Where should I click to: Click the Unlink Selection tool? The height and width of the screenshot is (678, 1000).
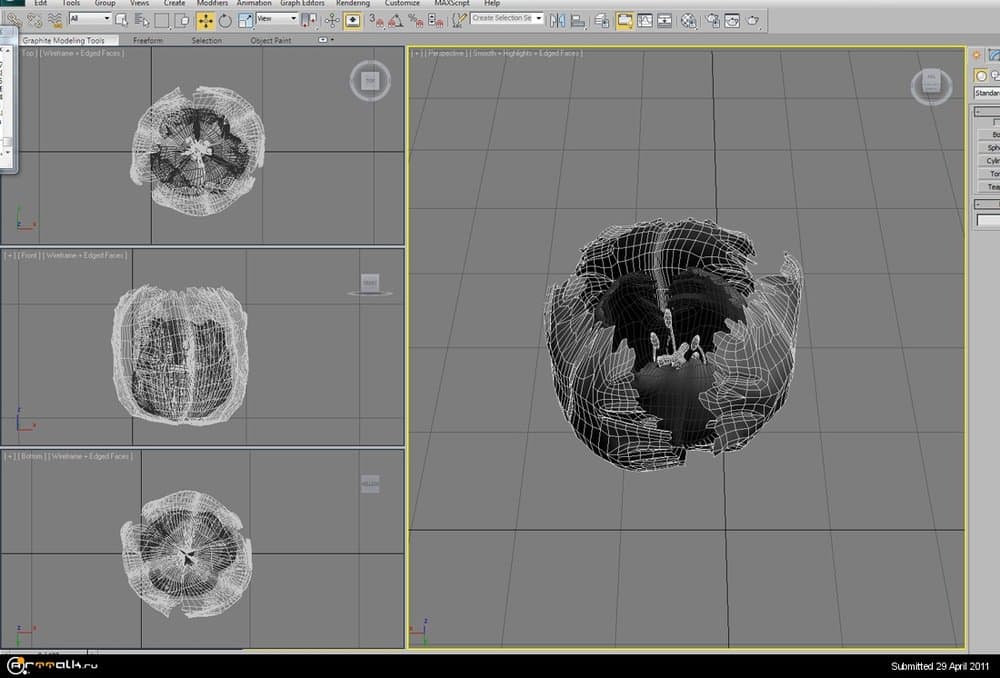[34, 20]
